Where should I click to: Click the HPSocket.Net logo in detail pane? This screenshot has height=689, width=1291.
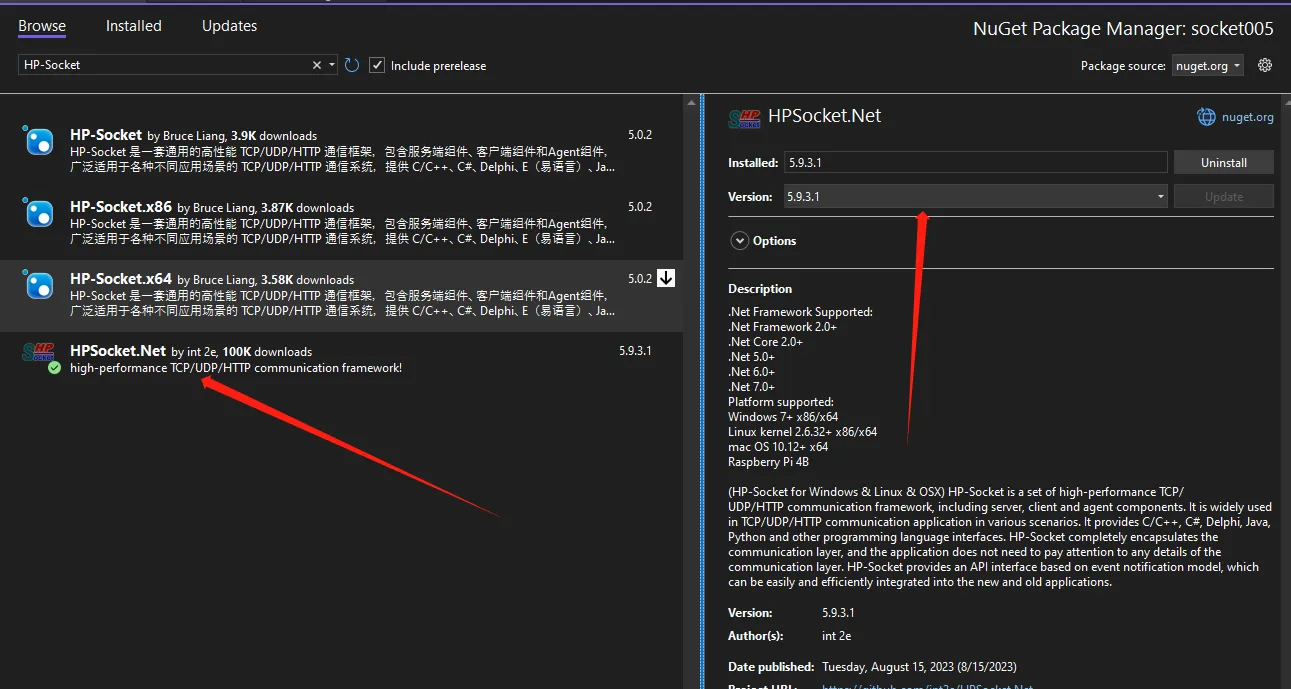pyautogui.click(x=745, y=118)
